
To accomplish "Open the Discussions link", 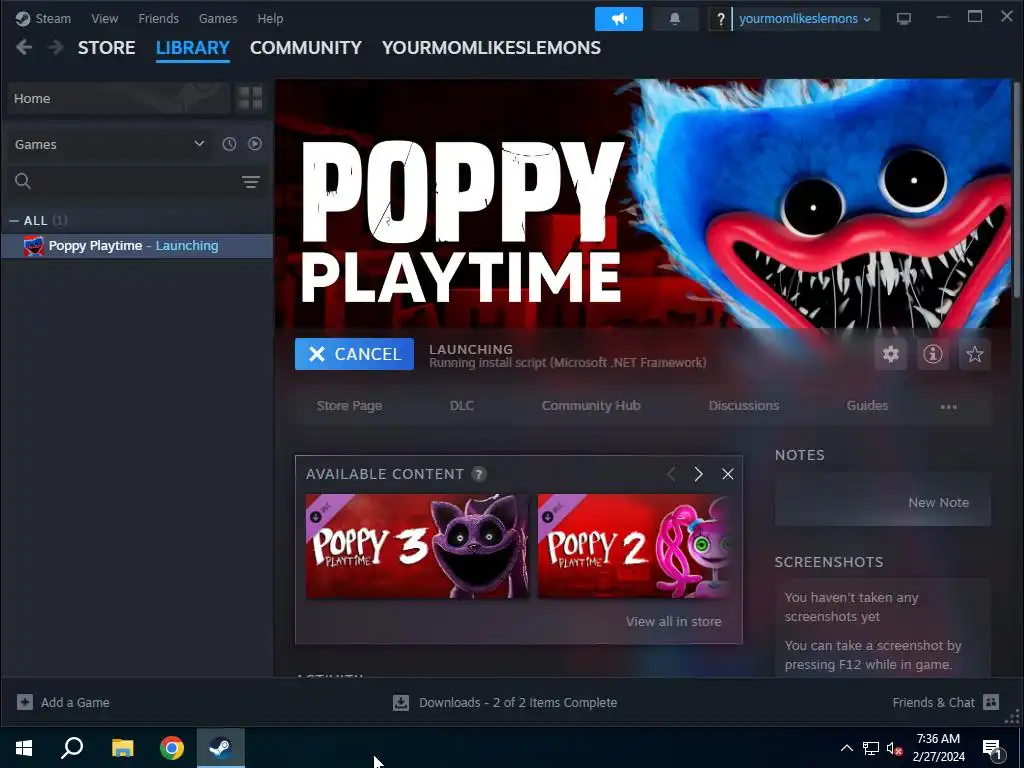I will click(744, 406).
